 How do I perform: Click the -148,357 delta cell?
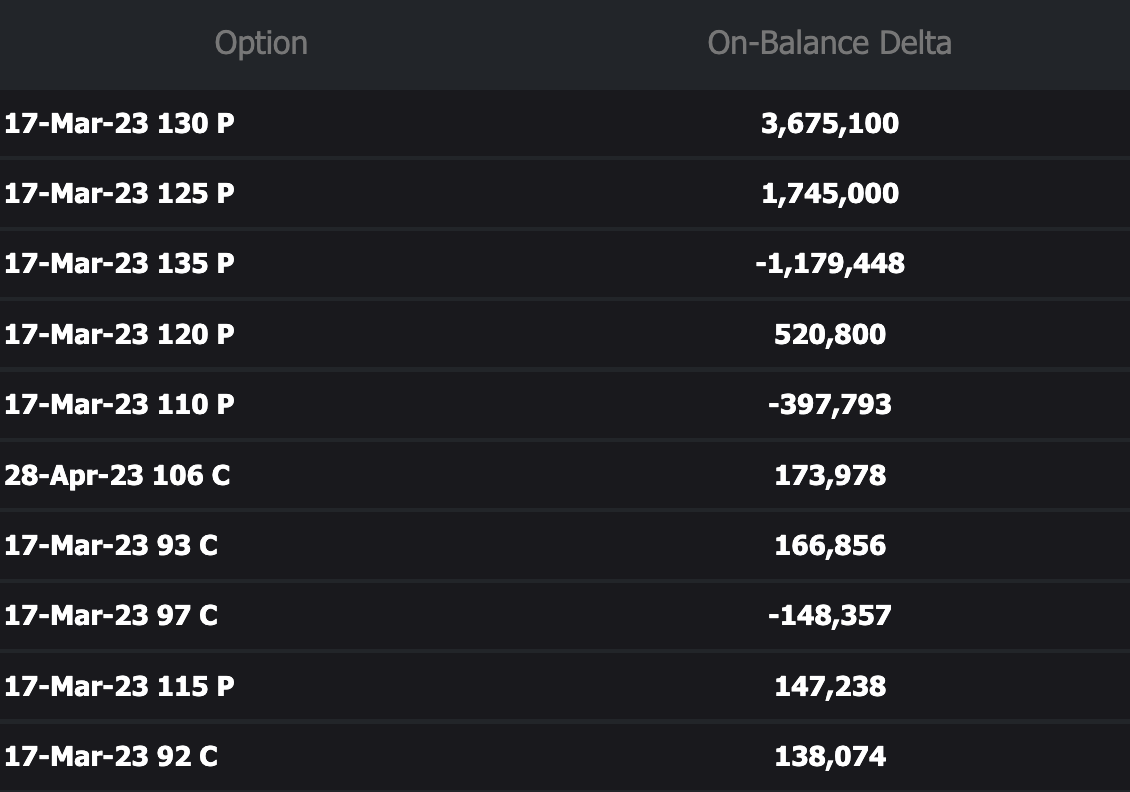tap(830, 615)
